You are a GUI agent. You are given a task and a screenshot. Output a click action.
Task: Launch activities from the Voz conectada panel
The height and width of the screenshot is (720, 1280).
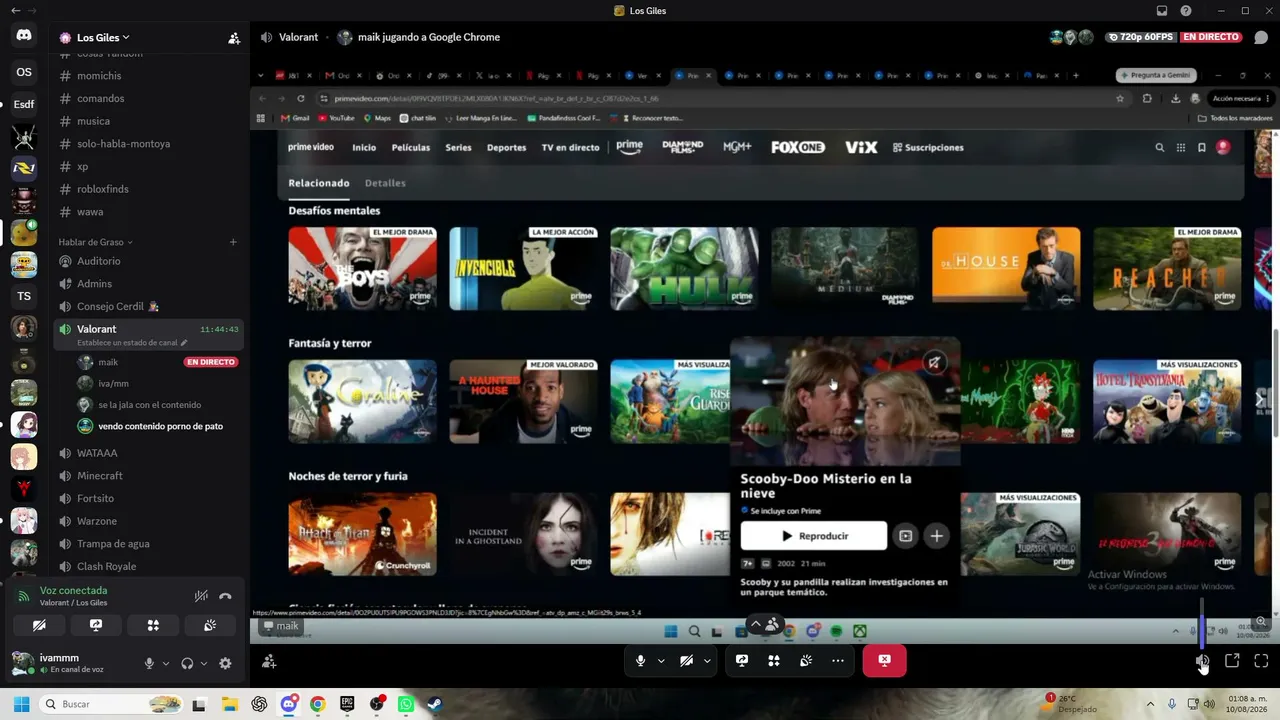(x=153, y=625)
